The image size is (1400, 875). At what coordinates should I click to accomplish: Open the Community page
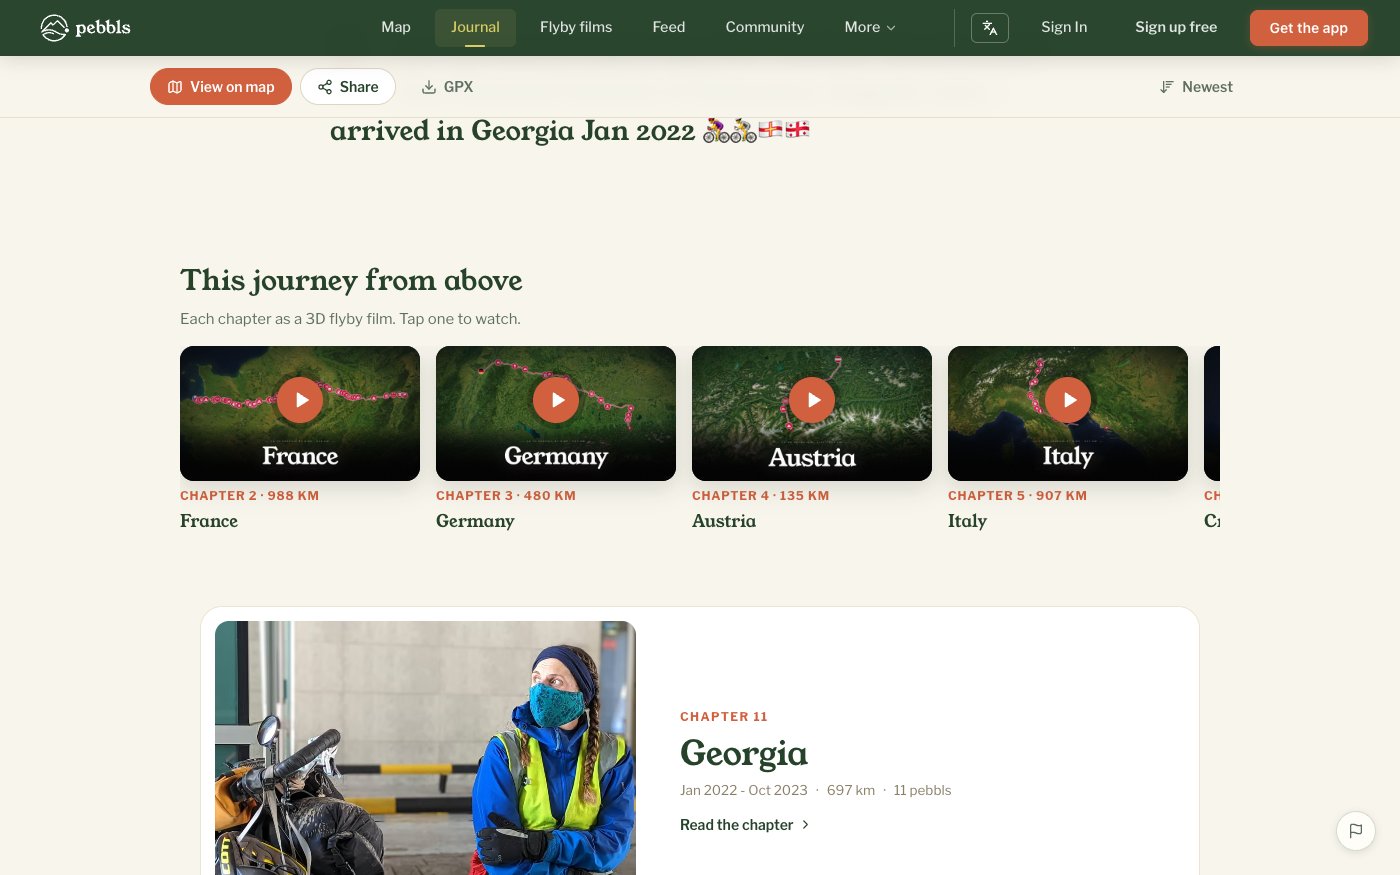tap(765, 28)
